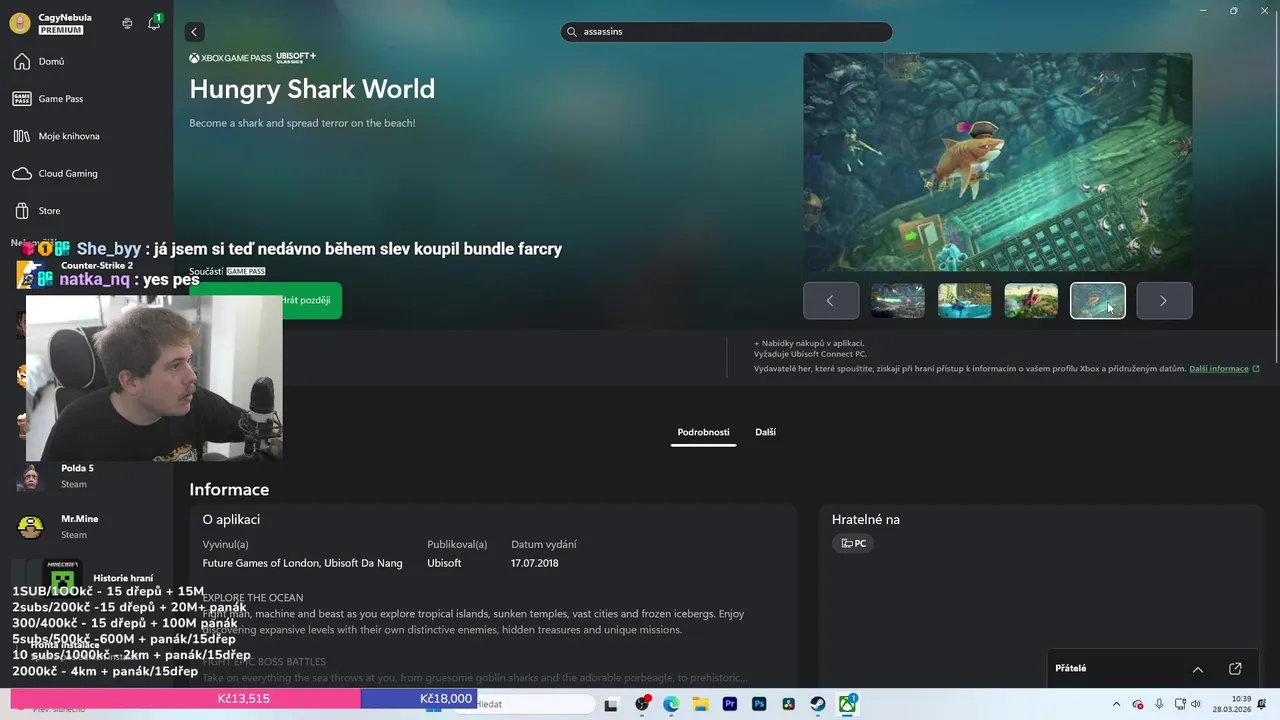Click the publisher name Ubisoft
The width and height of the screenshot is (1280, 720).
pyautogui.click(x=444, y=563)
